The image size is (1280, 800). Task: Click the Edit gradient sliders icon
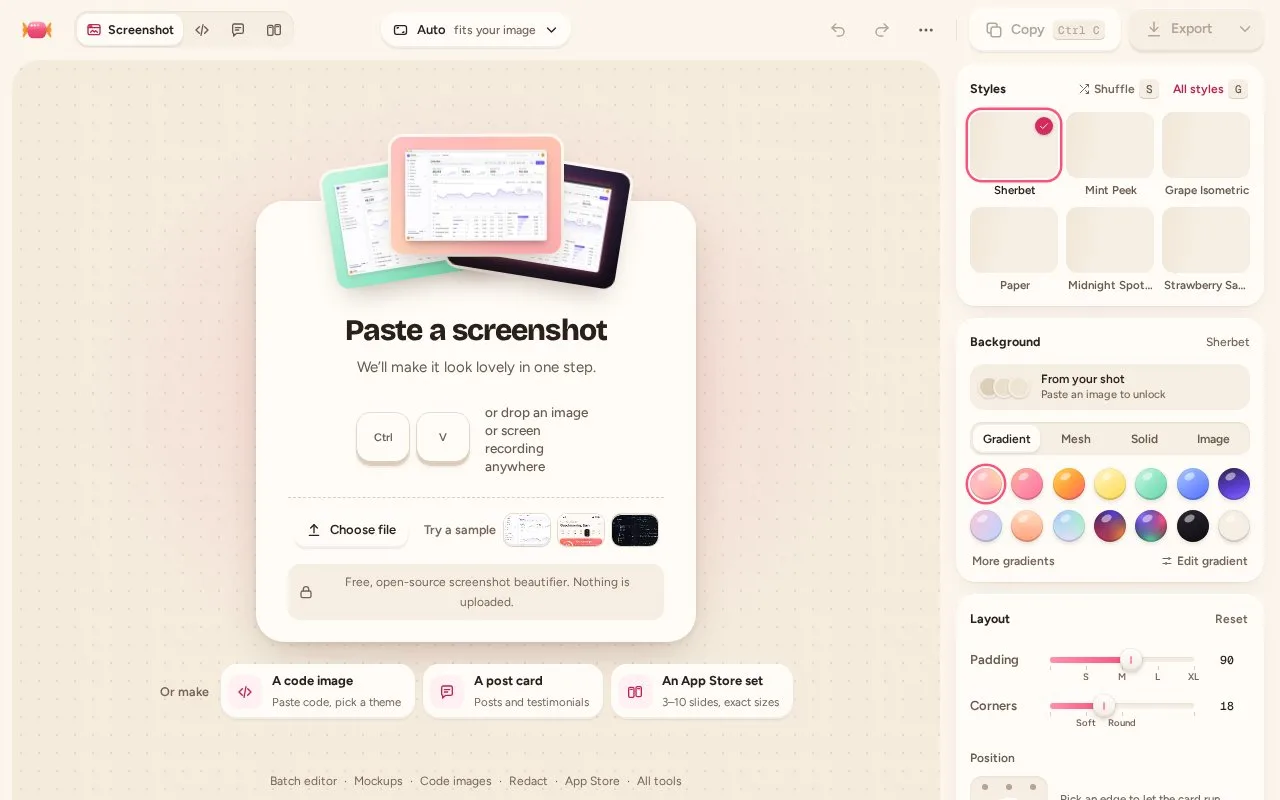pyautogui.click(x=1167, y=561)
